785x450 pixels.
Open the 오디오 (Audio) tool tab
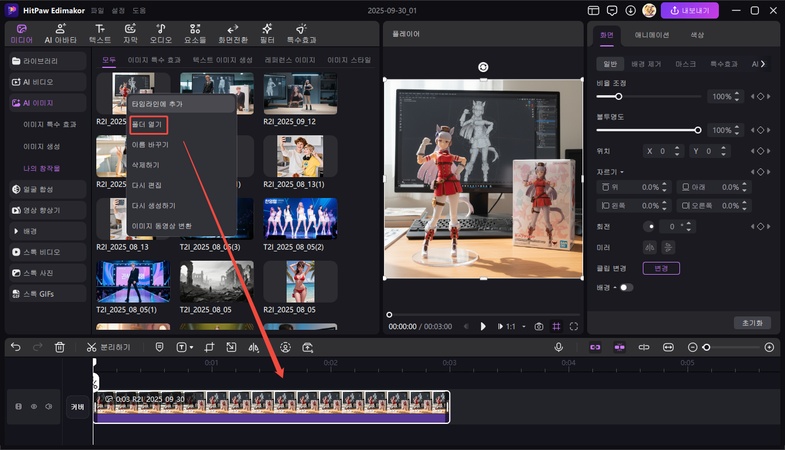[161, 34]
